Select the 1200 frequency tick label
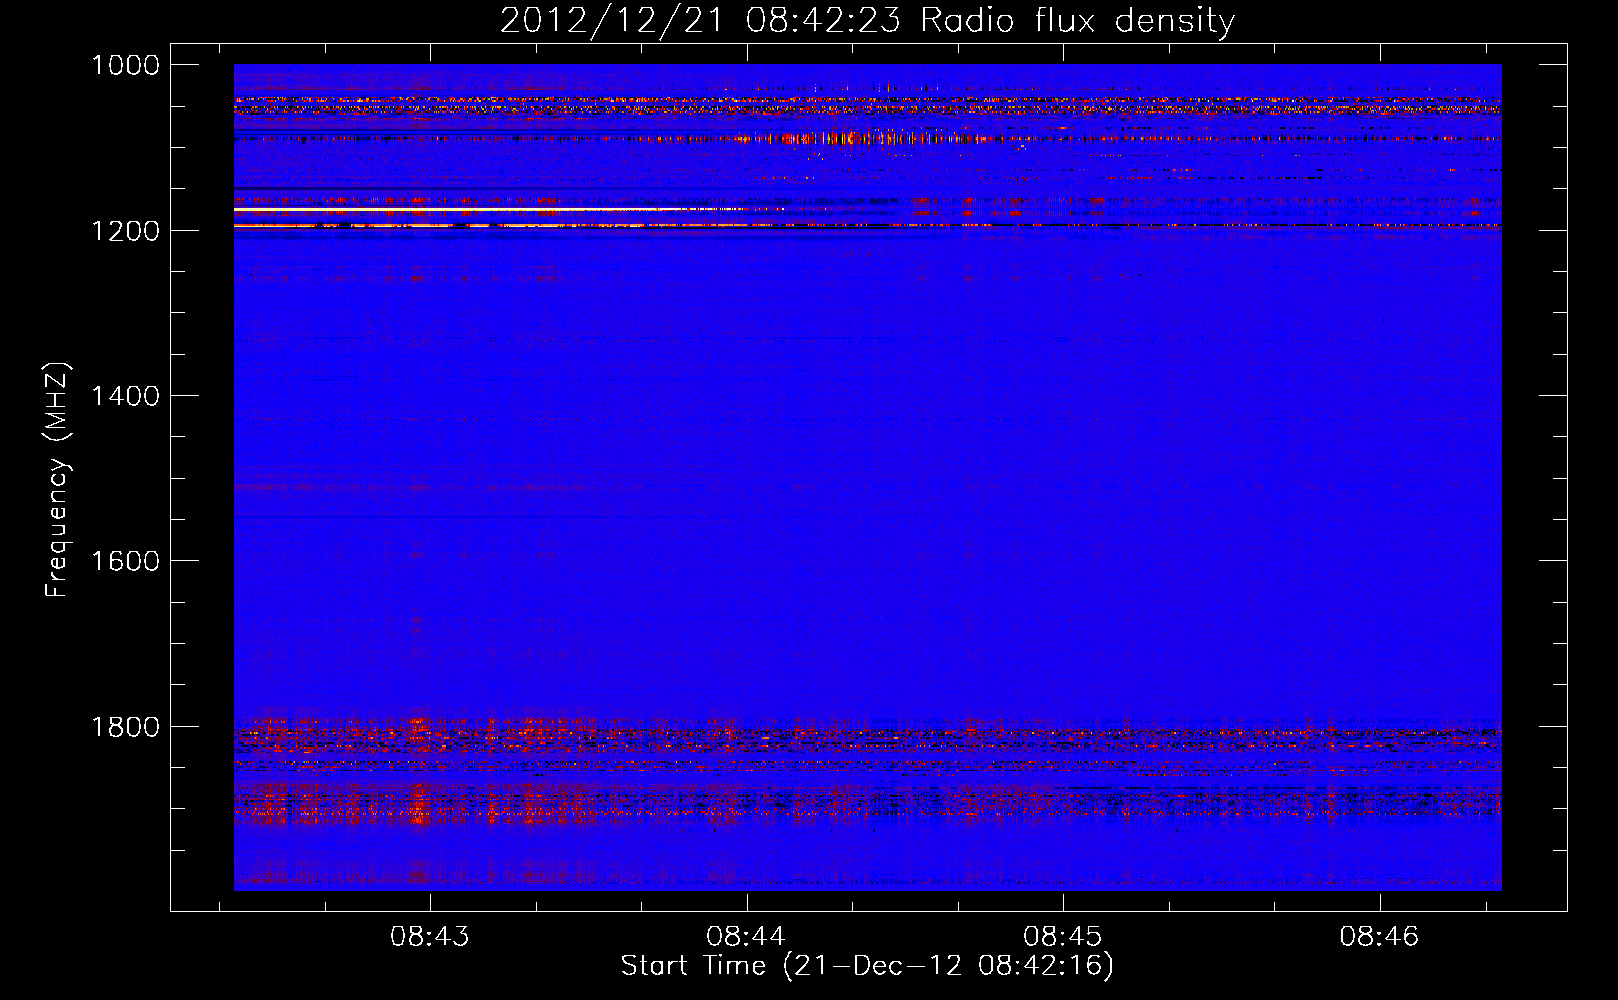 125,231
